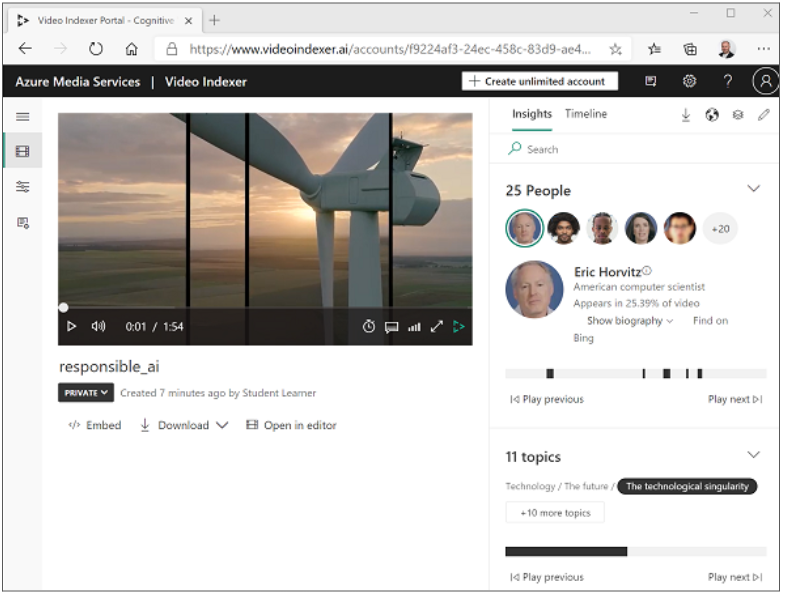Select the first person thumbnail Eric Horvitz

tap(526, 229)
